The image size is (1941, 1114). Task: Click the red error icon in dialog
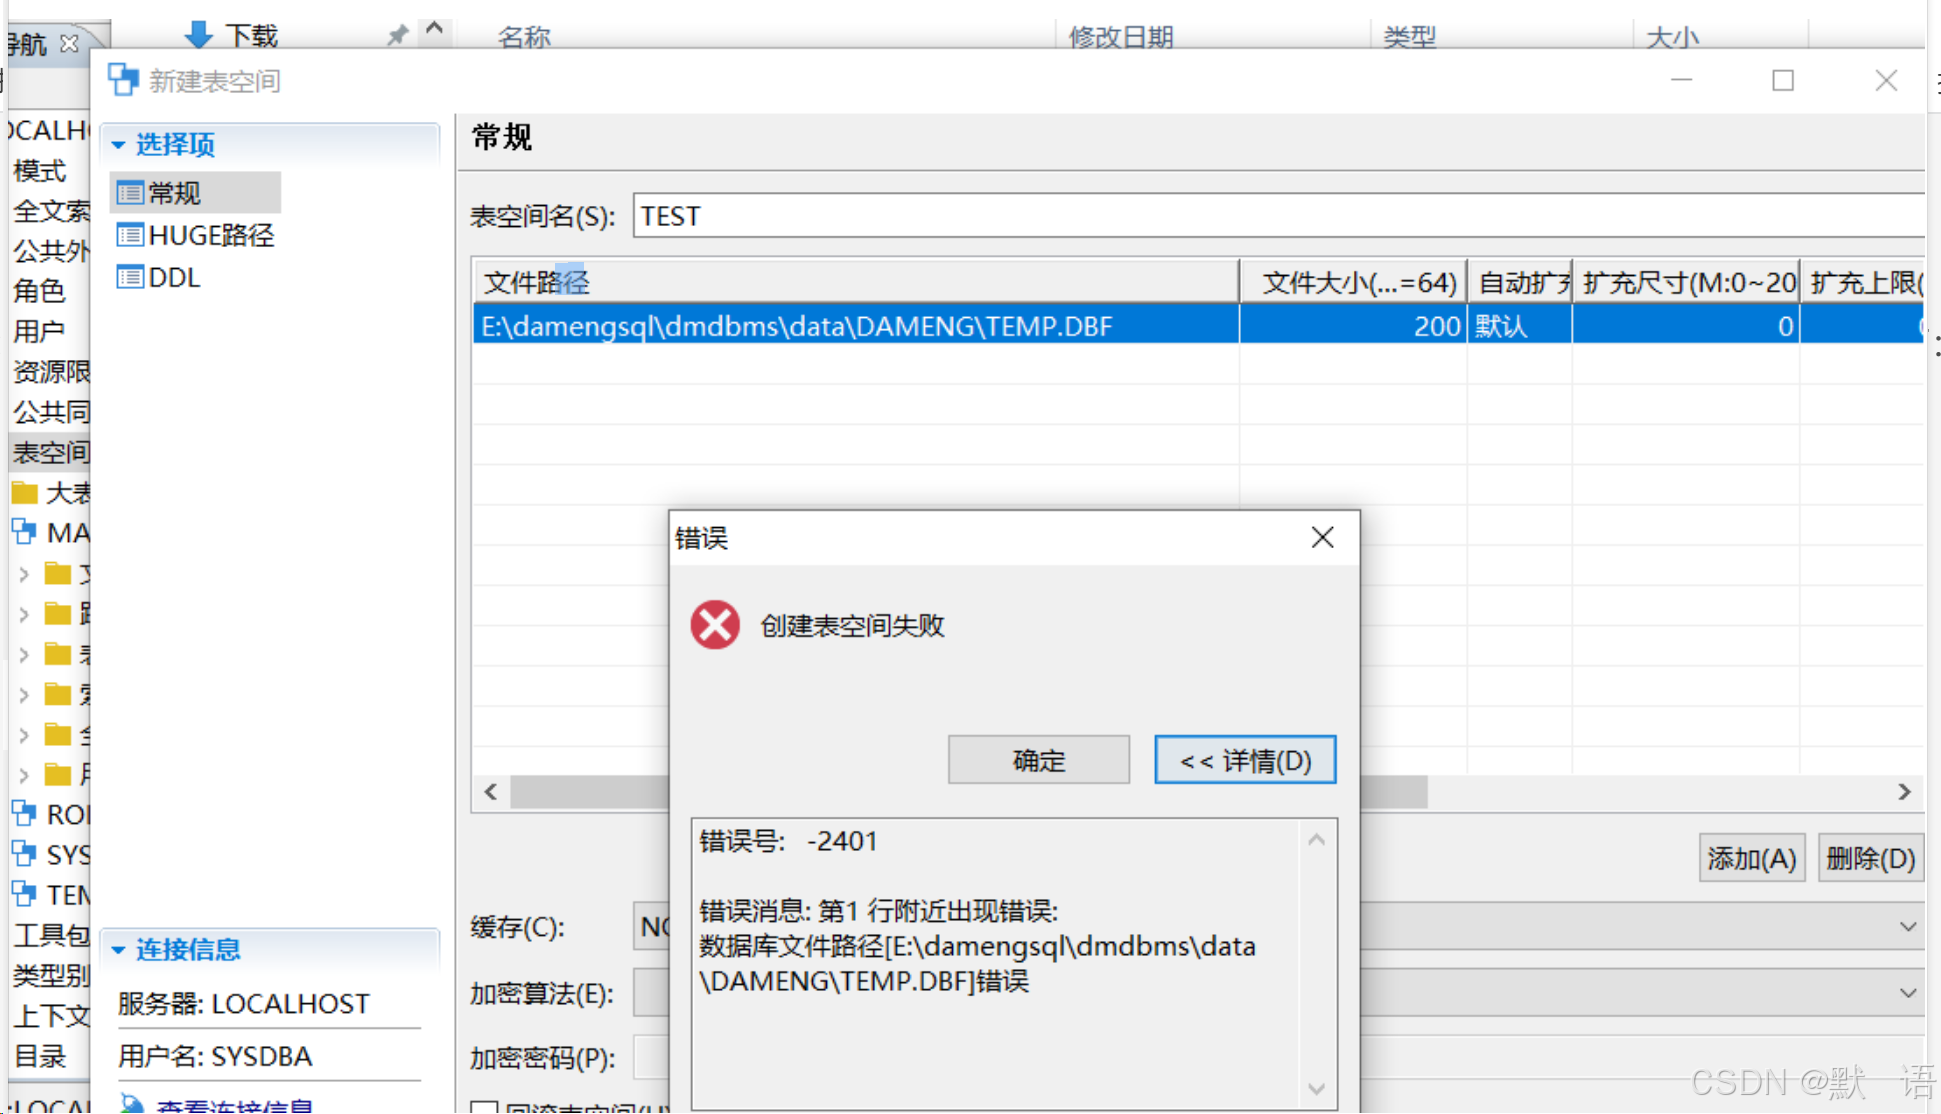714,624
